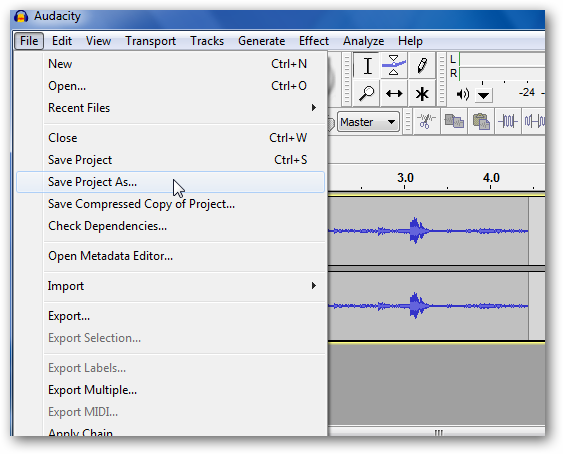563x454 pixels.
Task: Open the Effect menu
Action: click(x=314, y=41)
